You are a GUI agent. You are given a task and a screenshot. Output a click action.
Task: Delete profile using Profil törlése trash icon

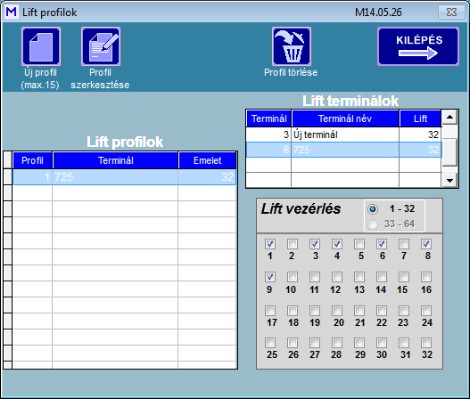tap(291, 46)
